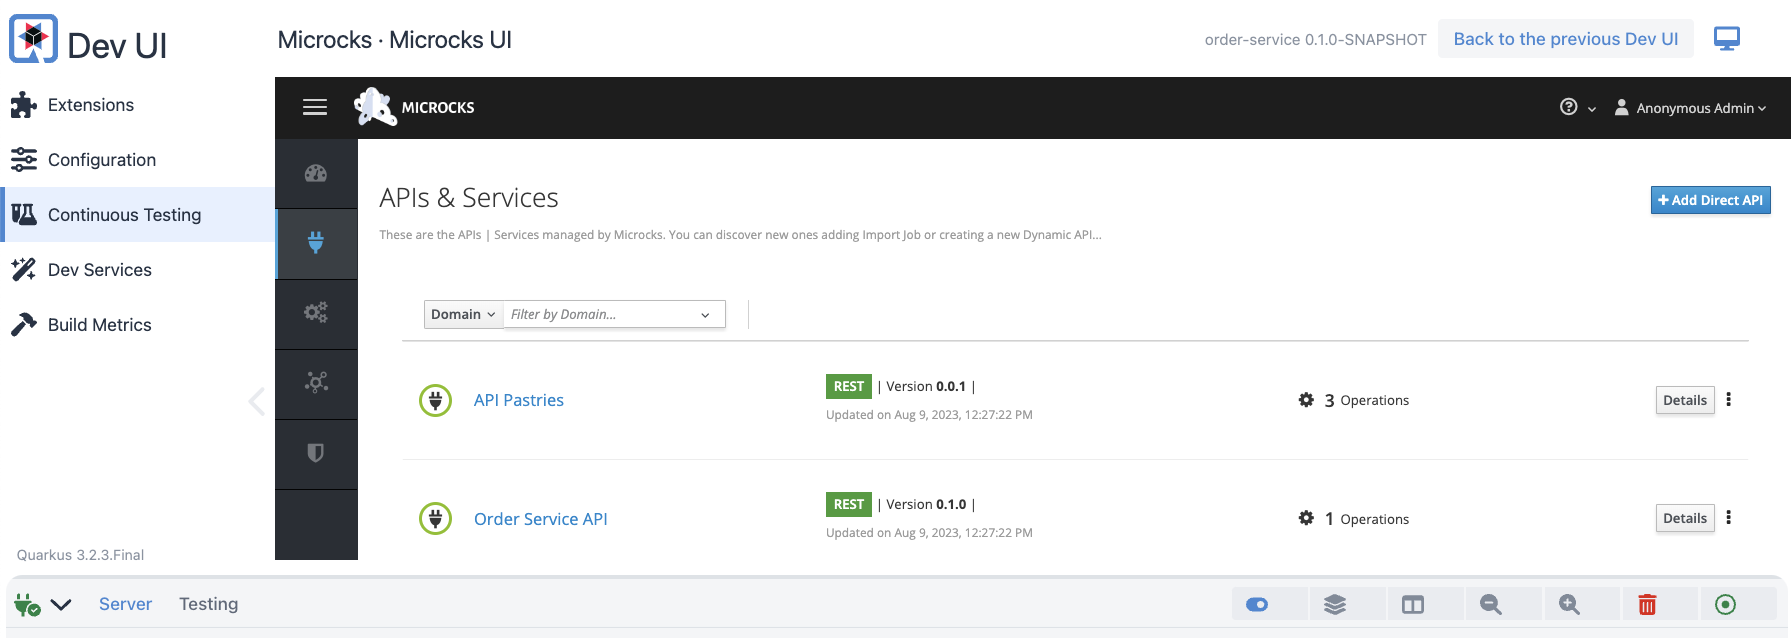This screenshot has width=1791, height=638.
Task: Clear logs with the red trash icon
Action: [x=1647, y=604]
